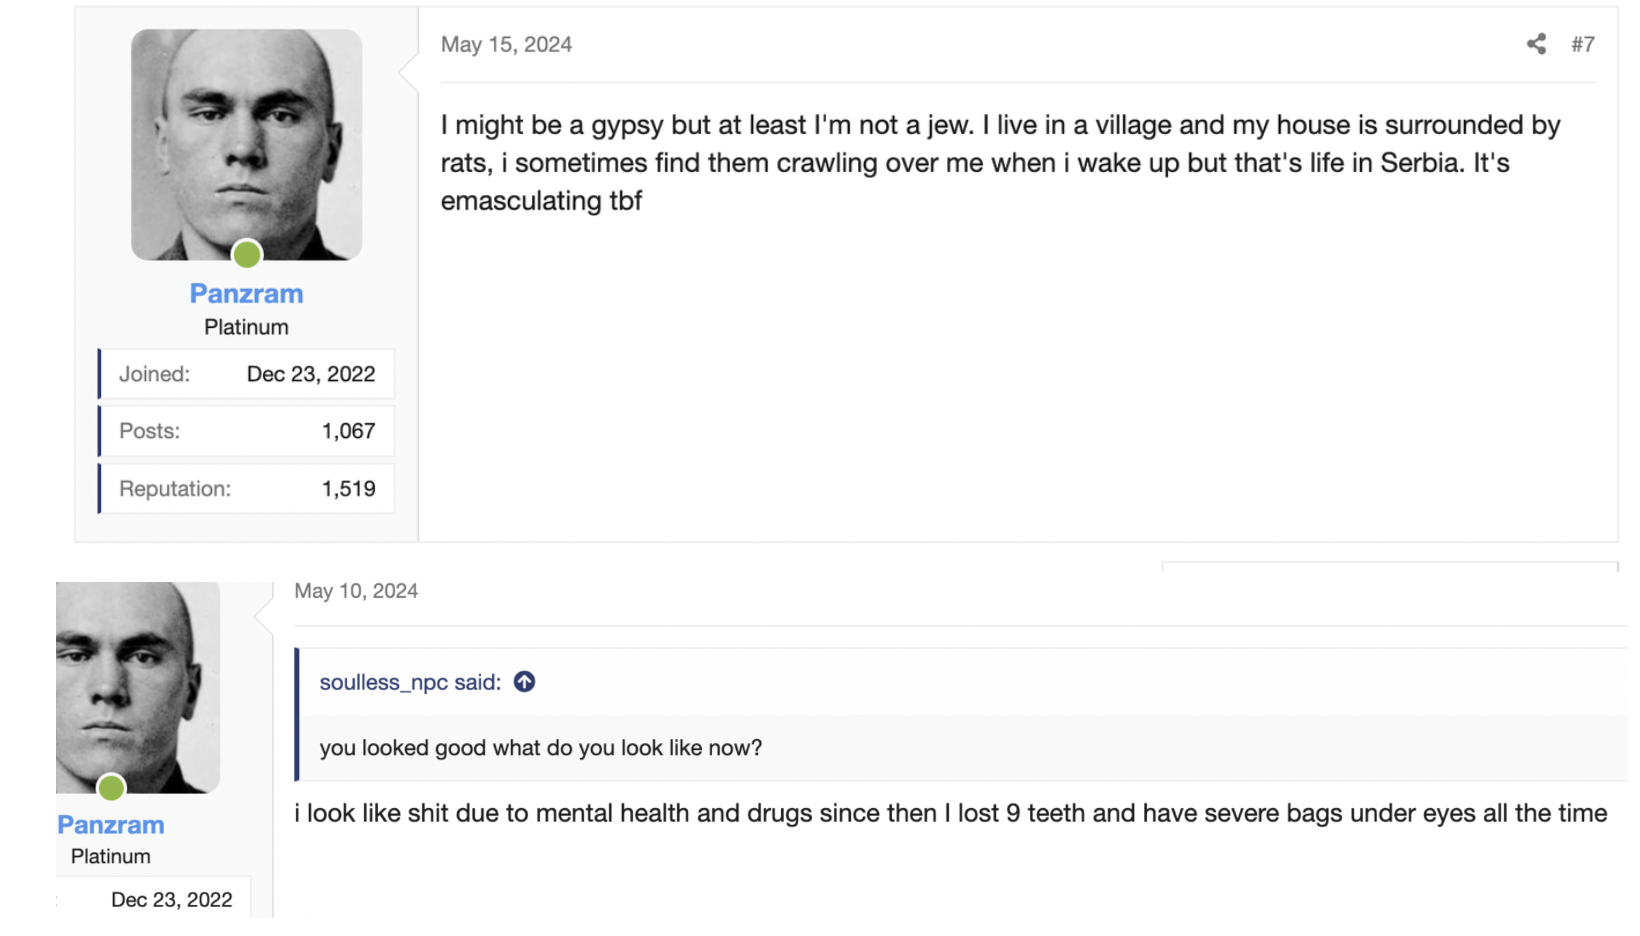Follow the "soulless_npc said:" quote link
The height and width of the screenshot is (936, 1640).
410,682
